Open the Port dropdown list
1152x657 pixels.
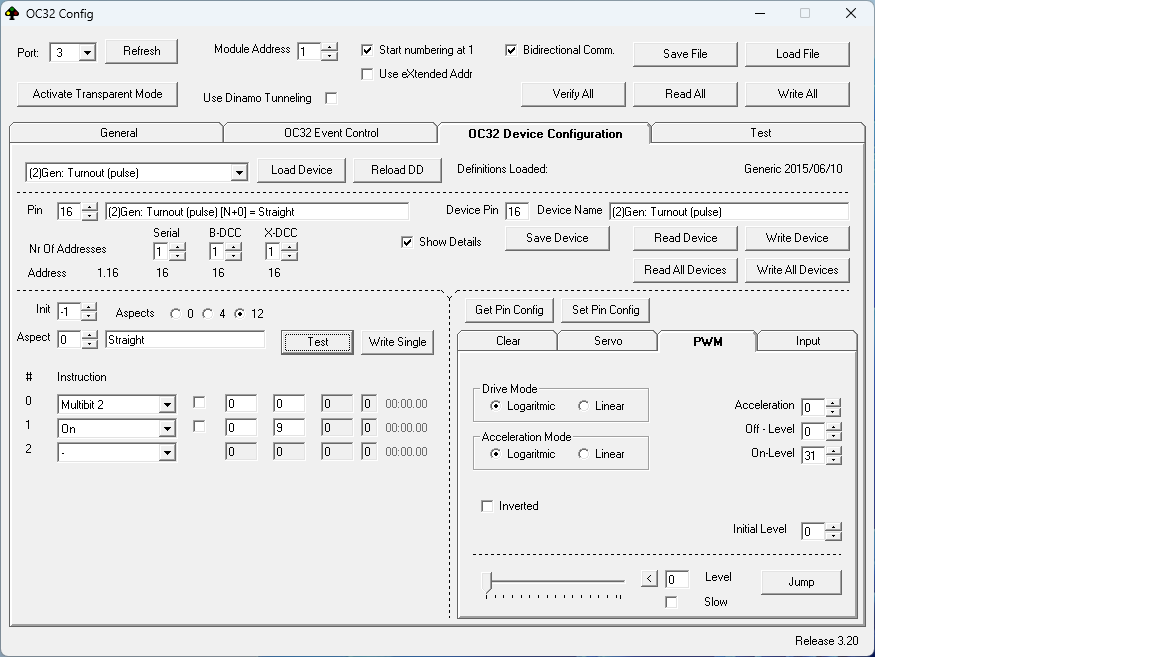tap(86, 53)
